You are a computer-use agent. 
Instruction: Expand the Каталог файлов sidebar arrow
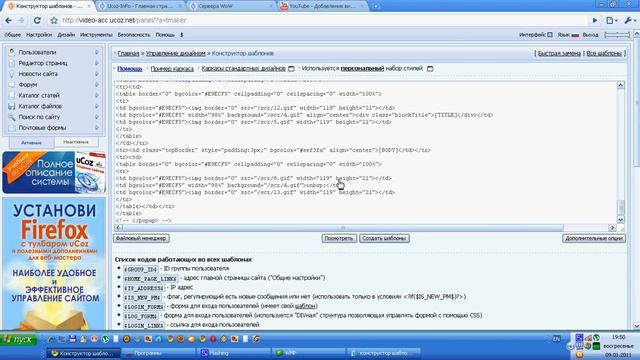97,106
